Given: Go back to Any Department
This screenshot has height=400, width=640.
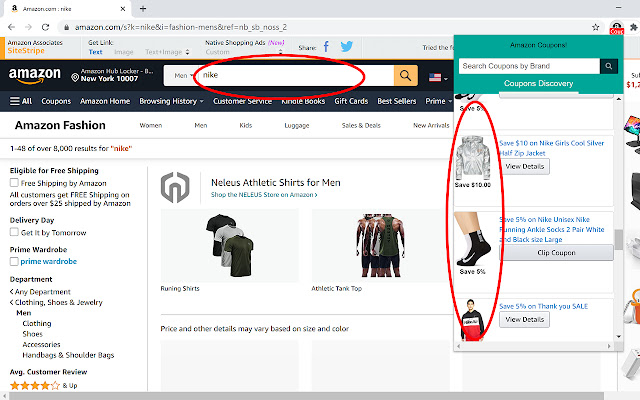Looking at the screenshot, I should tap(40, 292).
